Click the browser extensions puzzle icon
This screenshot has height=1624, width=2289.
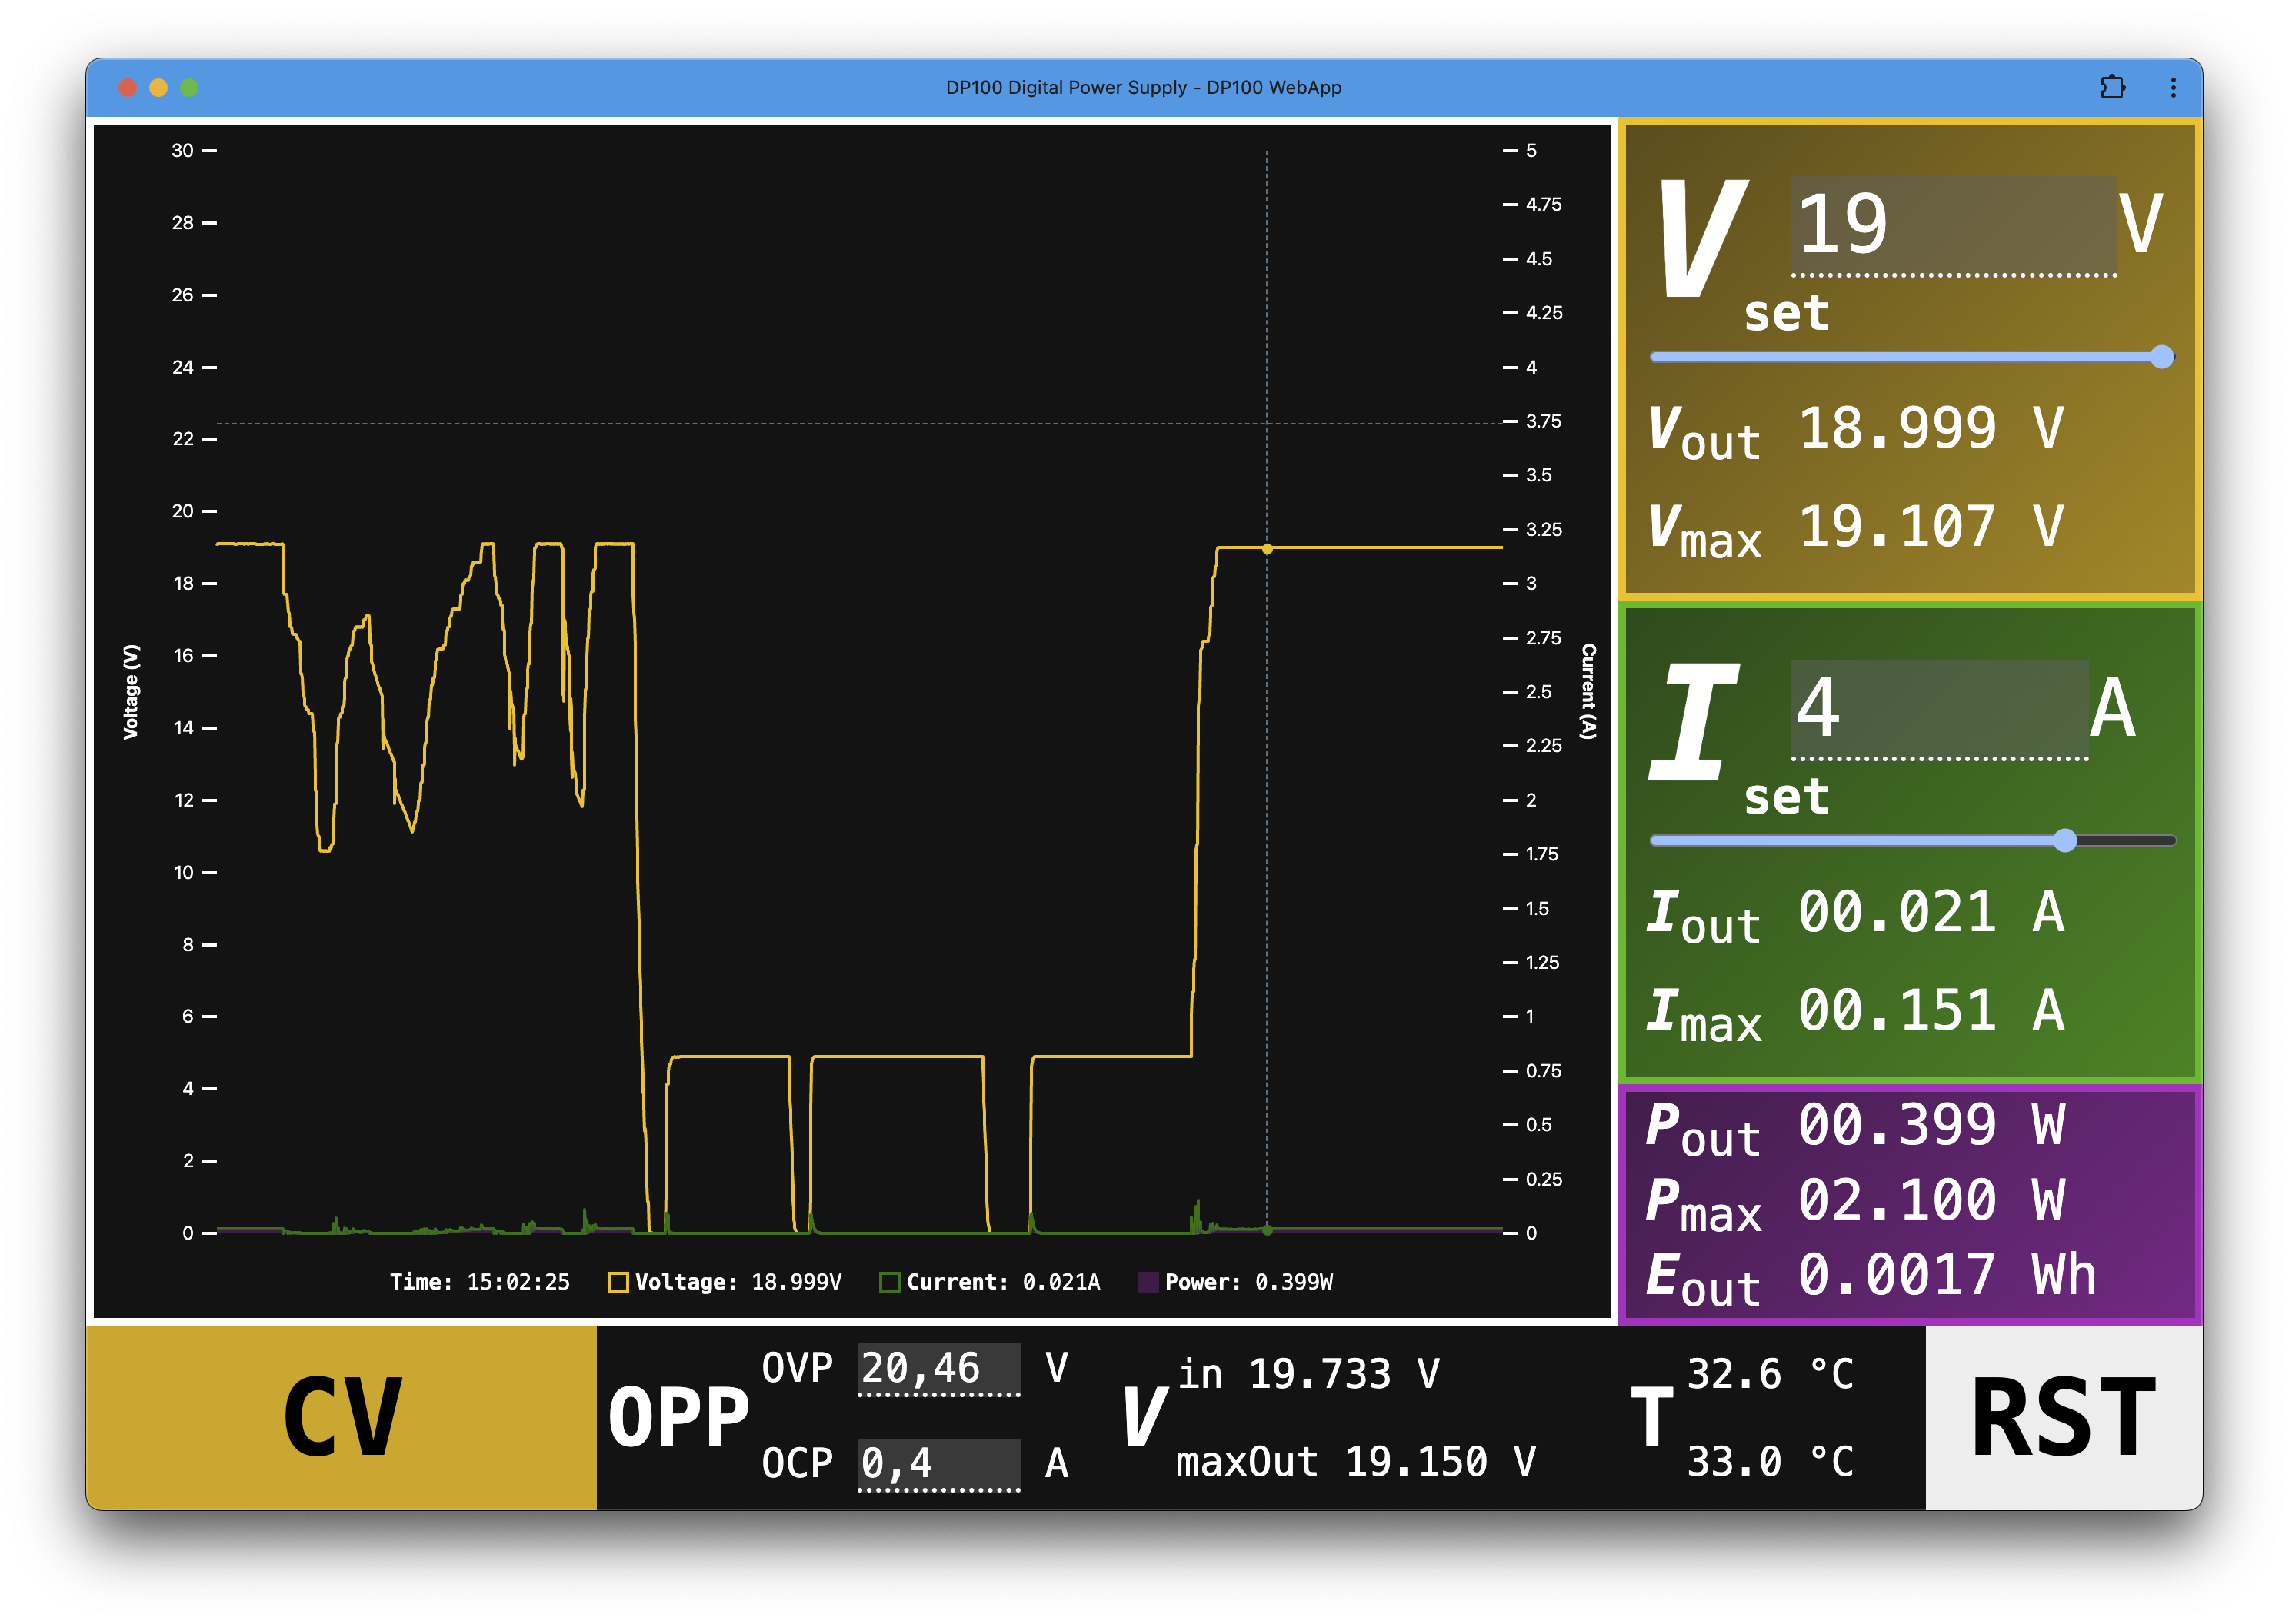(2112, 87)
